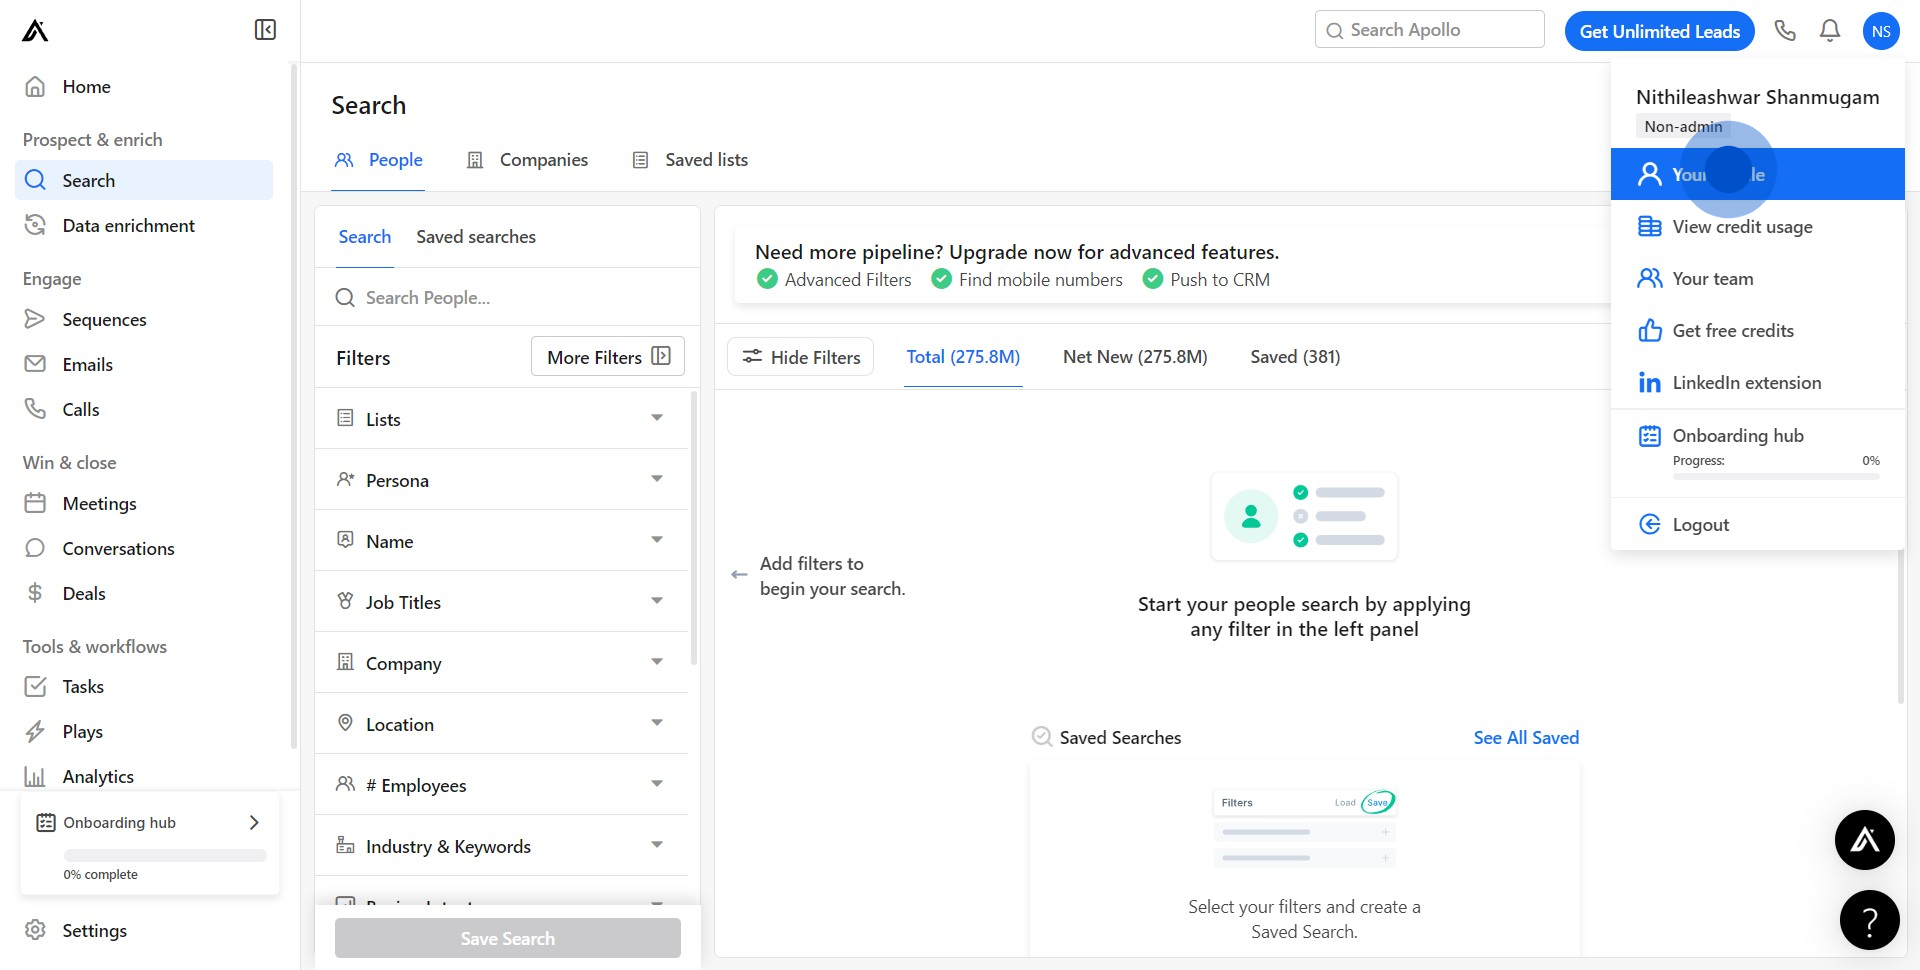This screenshot has height=970, width=1920.
Task: Expand the Job Titles filter
Action: pyautogui.click(x=501, y=602)
